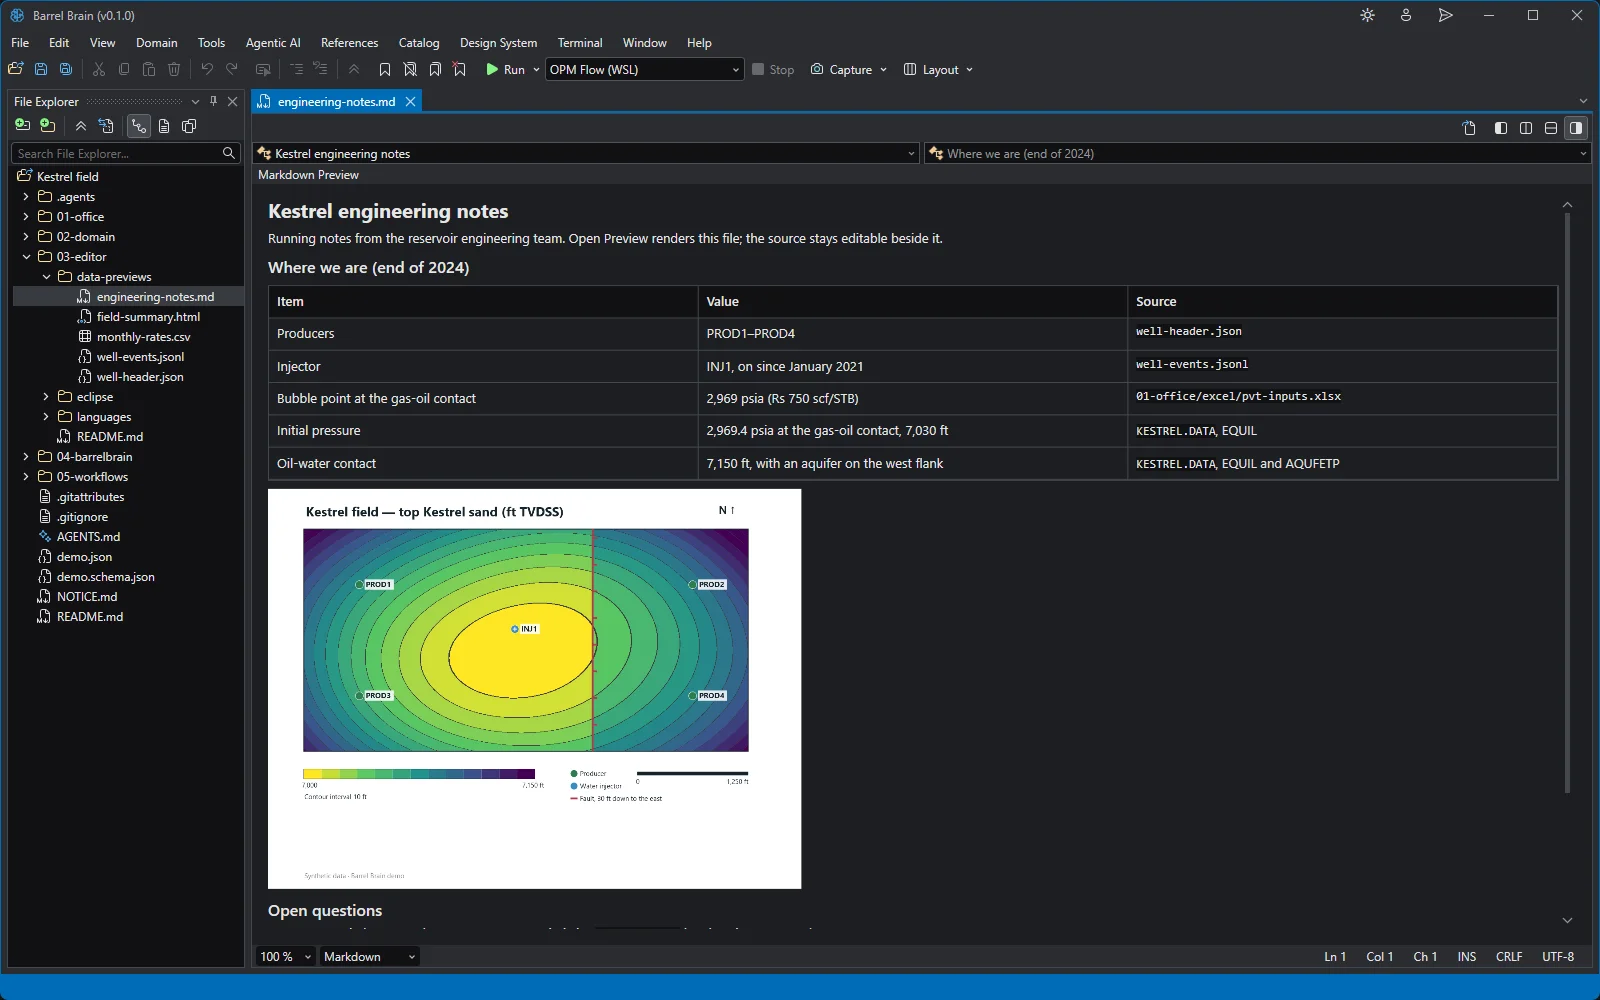Toggle side-by-side split view layout
The image size is (1600, 1000).
coord(1526,128)
